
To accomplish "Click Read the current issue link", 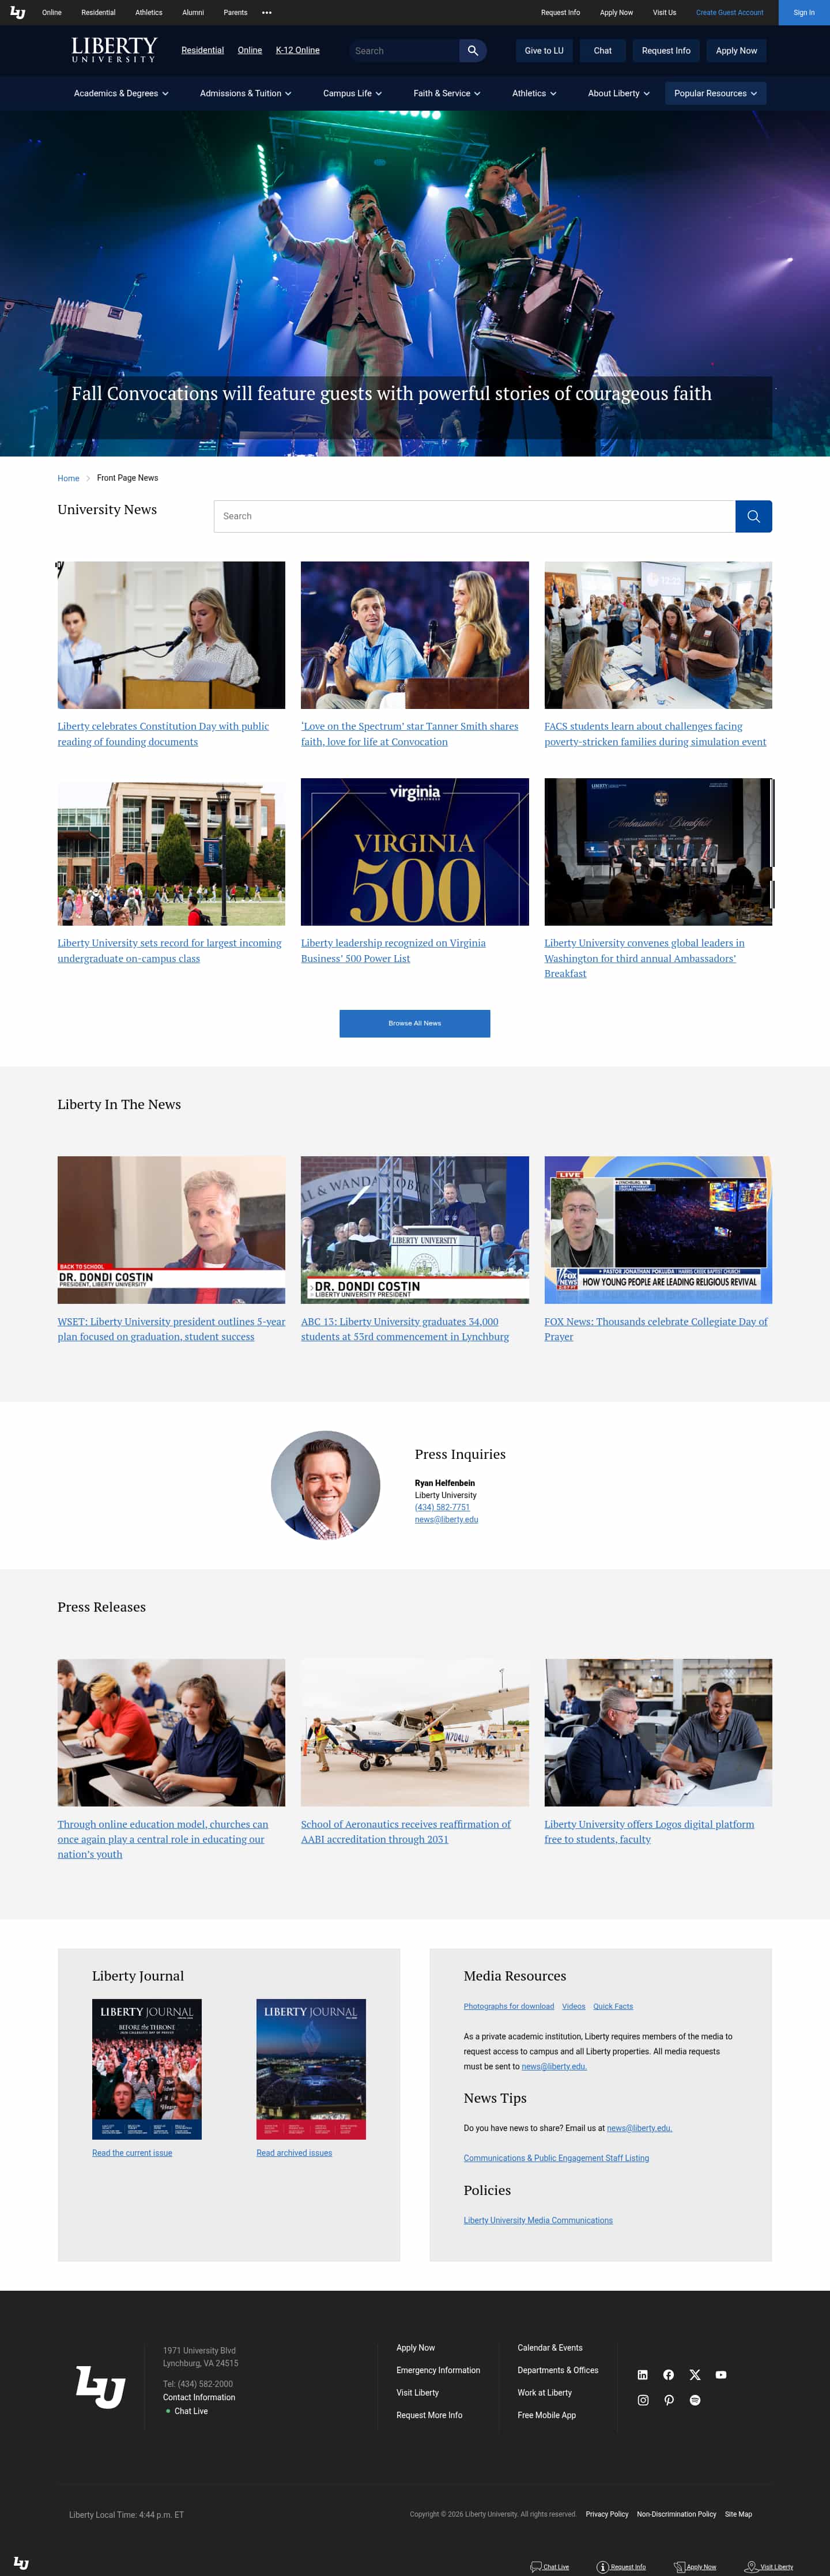I will (x=132, y=2153).
